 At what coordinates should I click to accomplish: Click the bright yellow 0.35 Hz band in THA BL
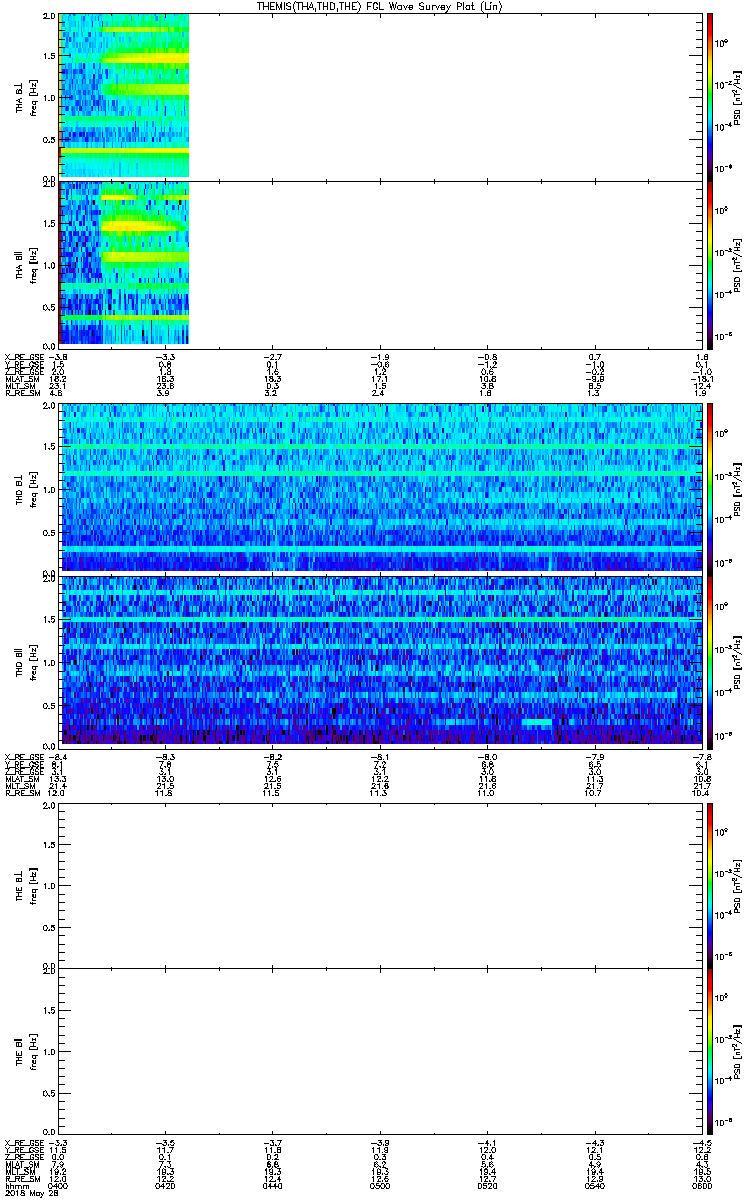click(x=124, y=150)
